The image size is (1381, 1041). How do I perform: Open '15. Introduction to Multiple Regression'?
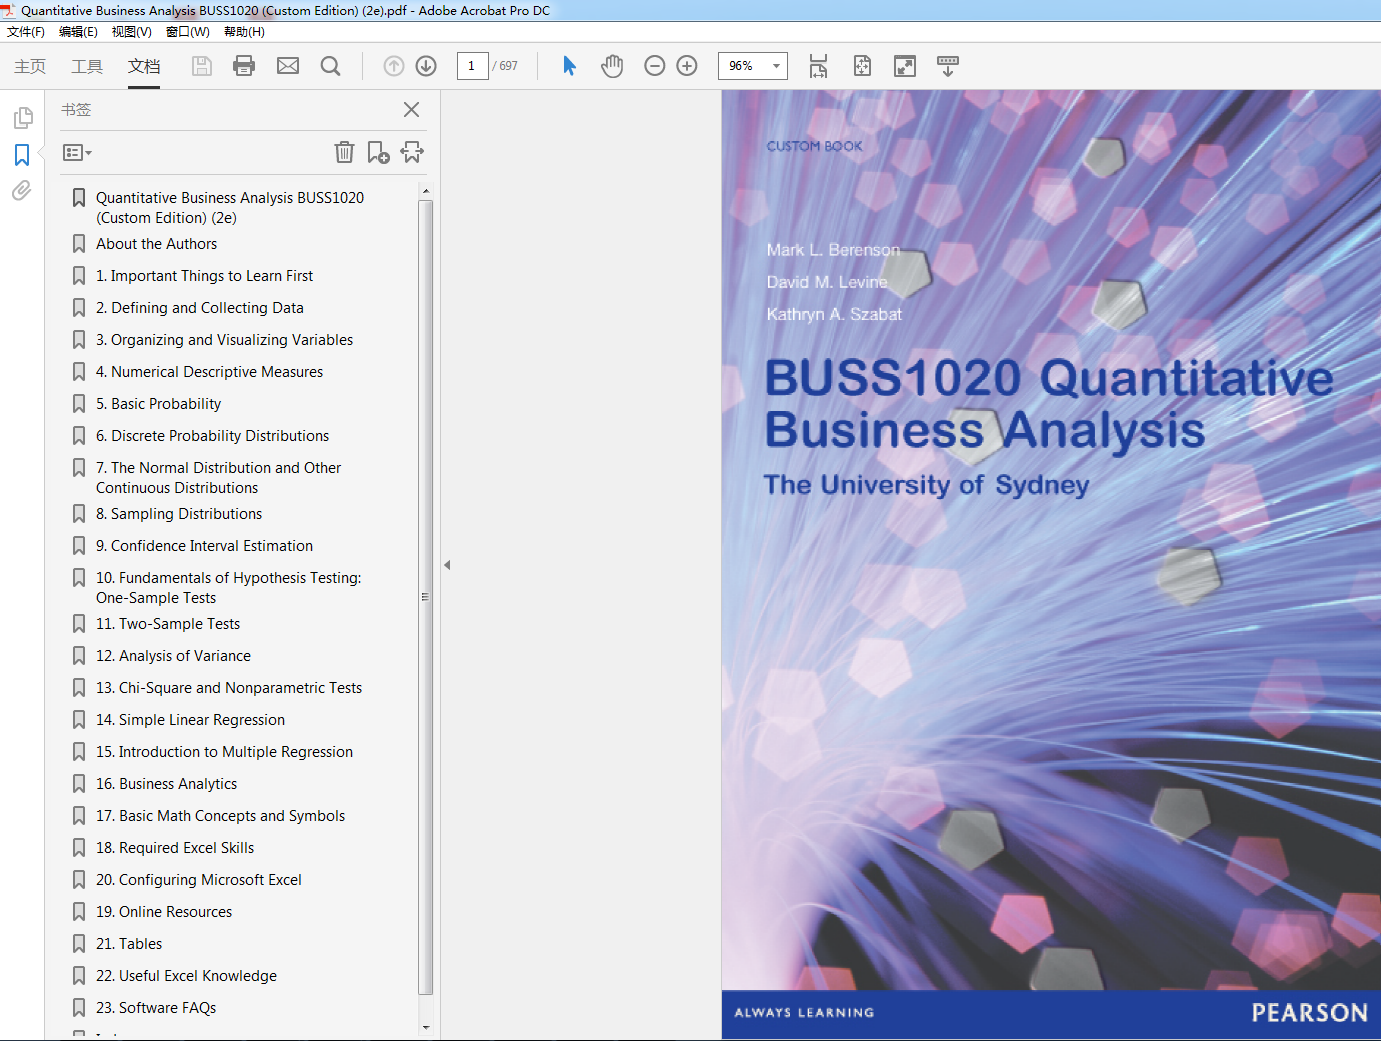tap(224, 752)
